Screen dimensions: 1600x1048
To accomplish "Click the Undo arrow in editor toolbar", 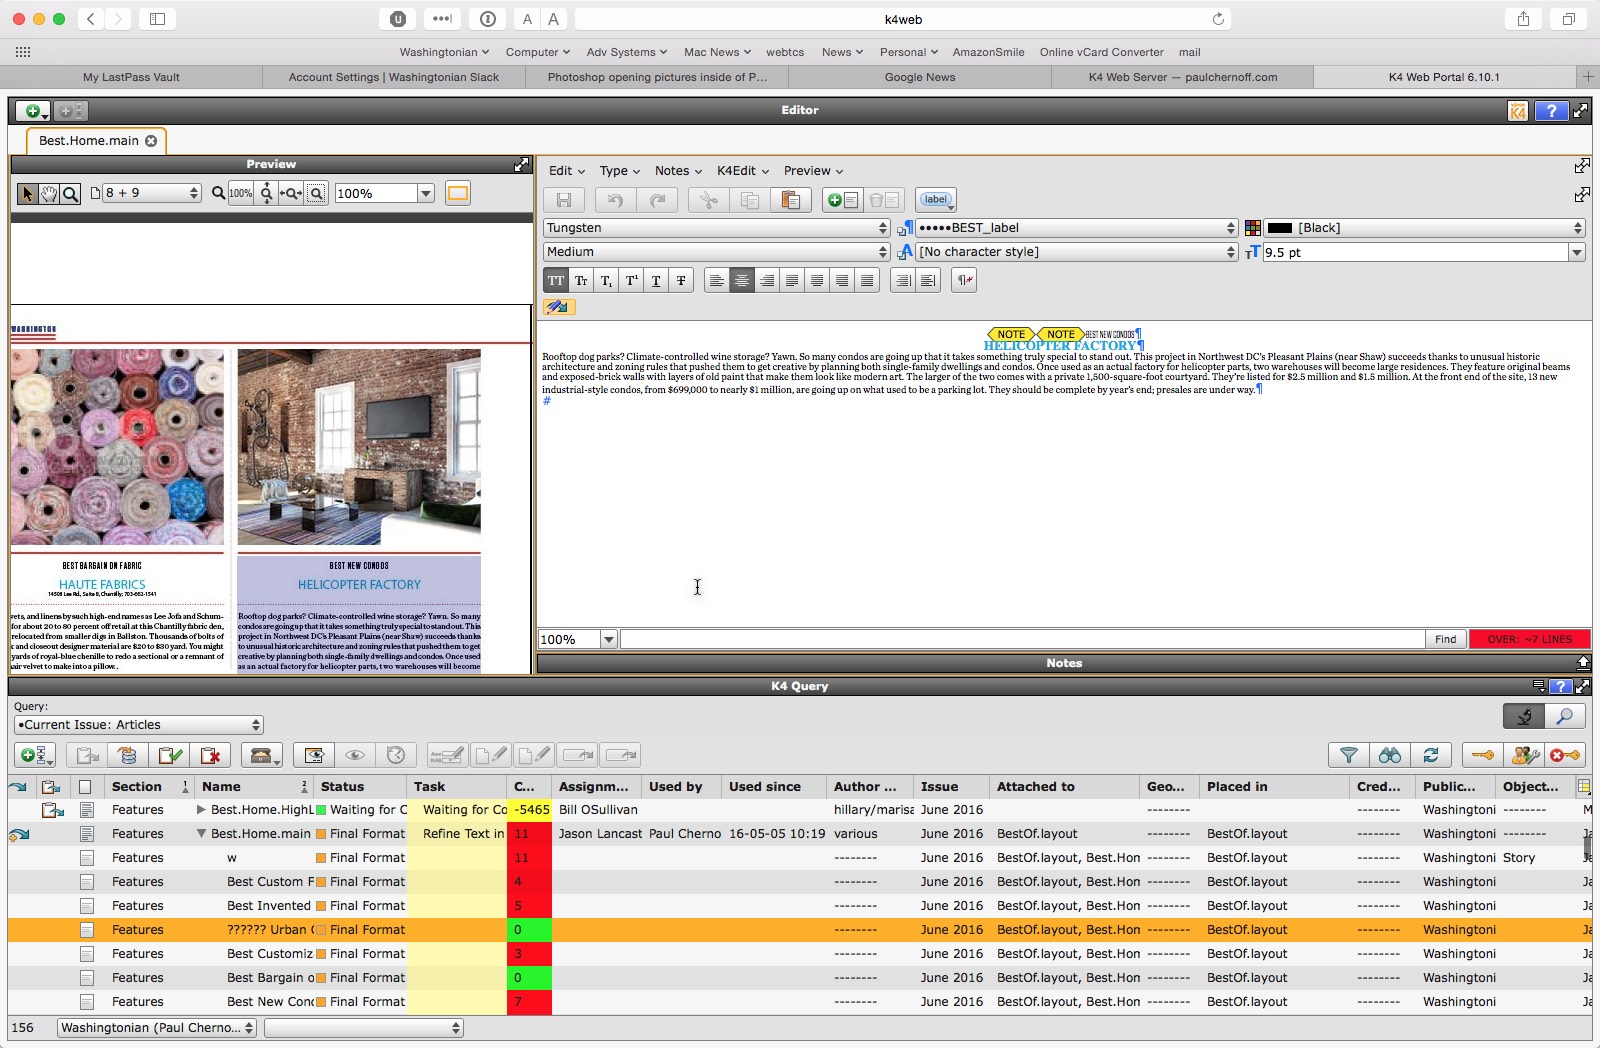I will pyautogui.click(x=615, y=200).
